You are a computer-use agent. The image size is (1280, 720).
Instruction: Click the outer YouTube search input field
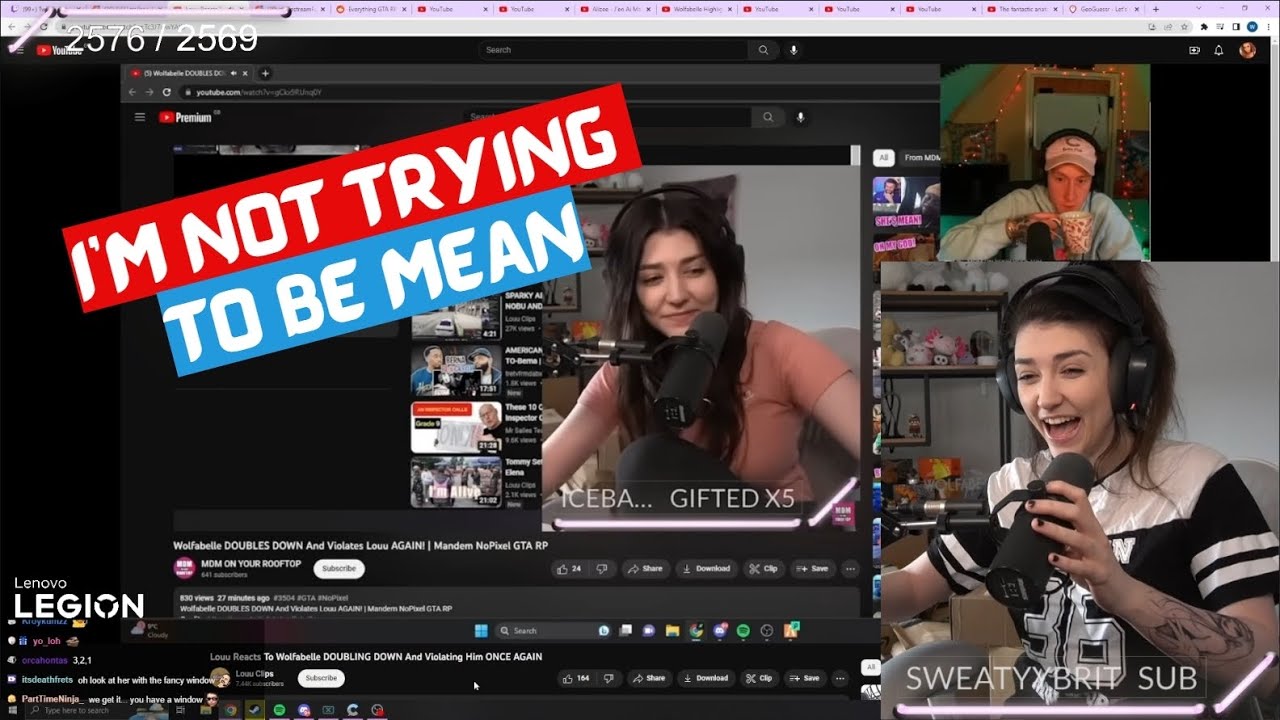[613, 50]
